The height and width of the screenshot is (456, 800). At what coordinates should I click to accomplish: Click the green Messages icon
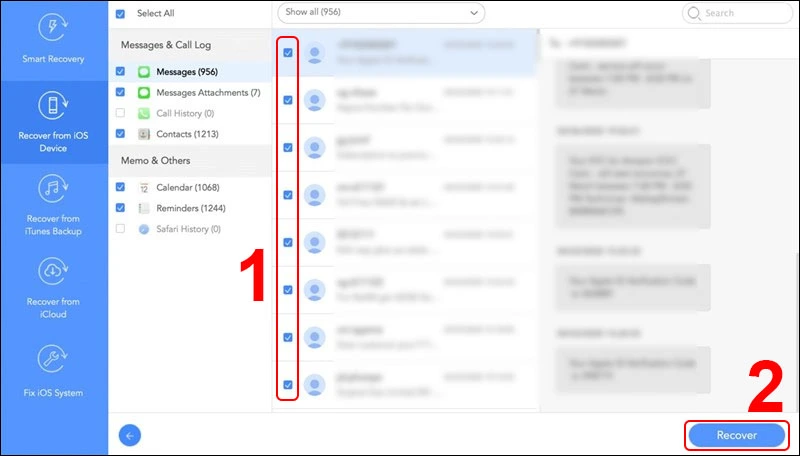click(x=144, y=72)
